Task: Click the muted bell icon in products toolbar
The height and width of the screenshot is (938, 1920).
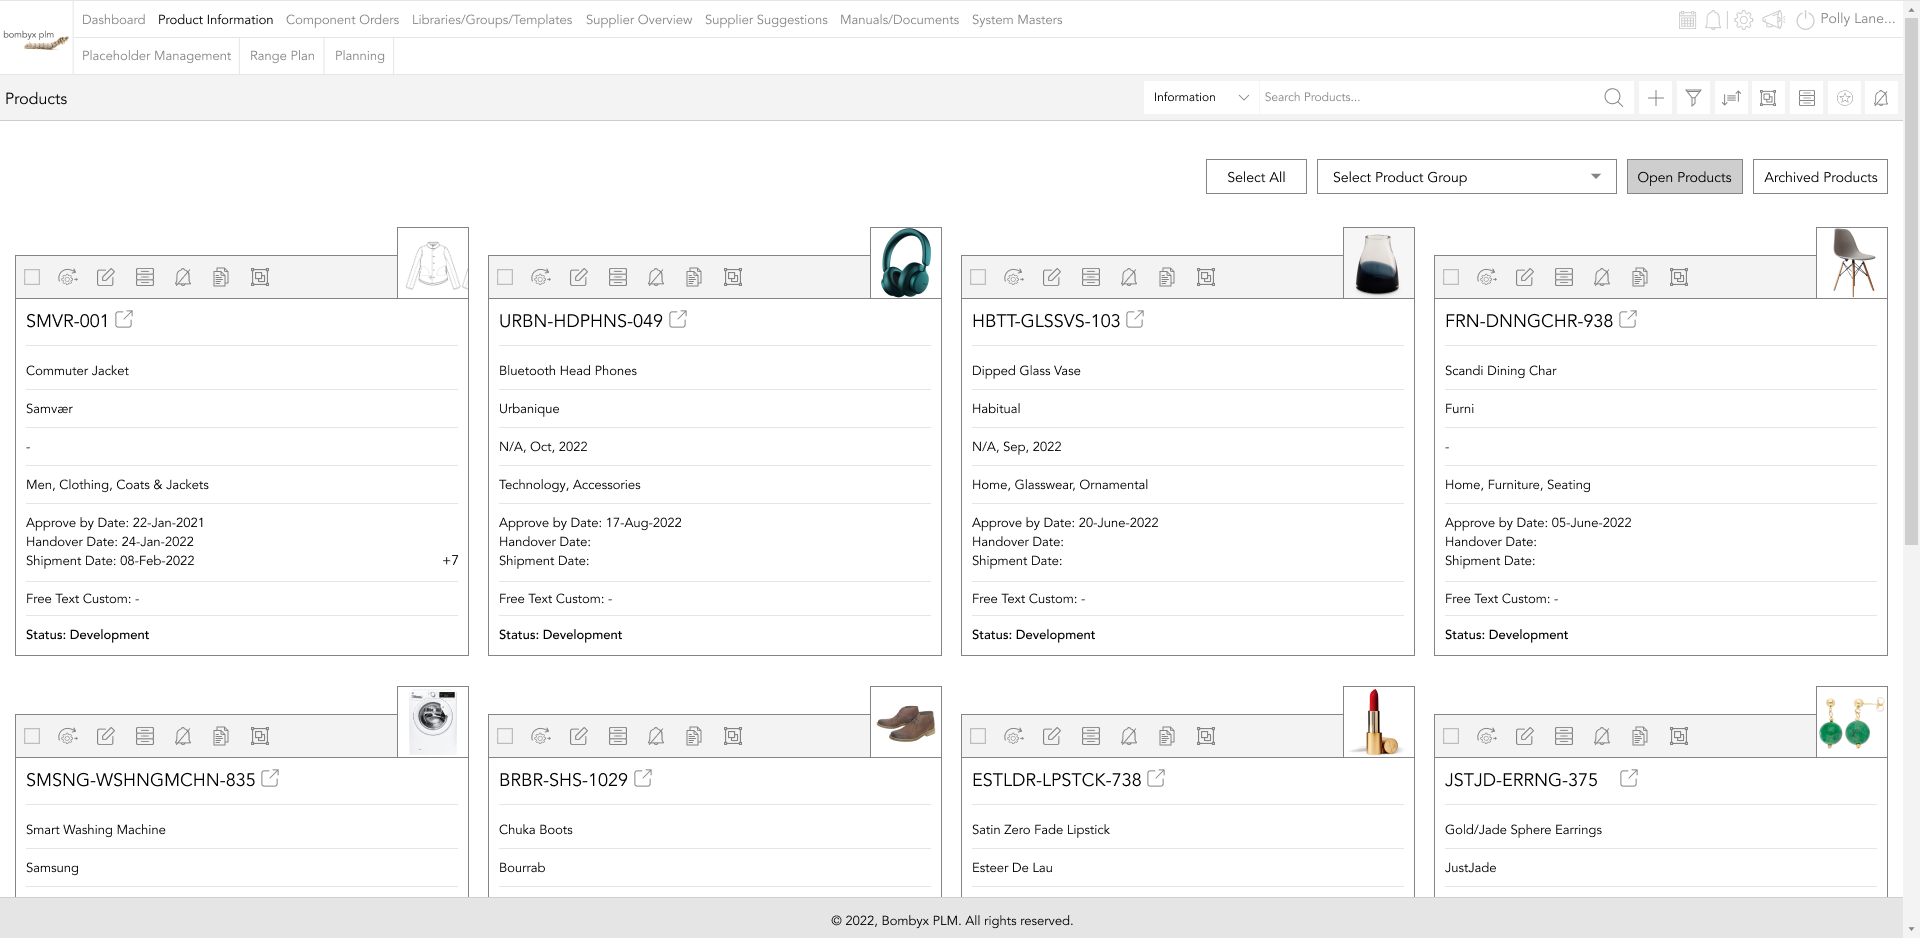Action: pyautogui.click(x=1881, y=97)
